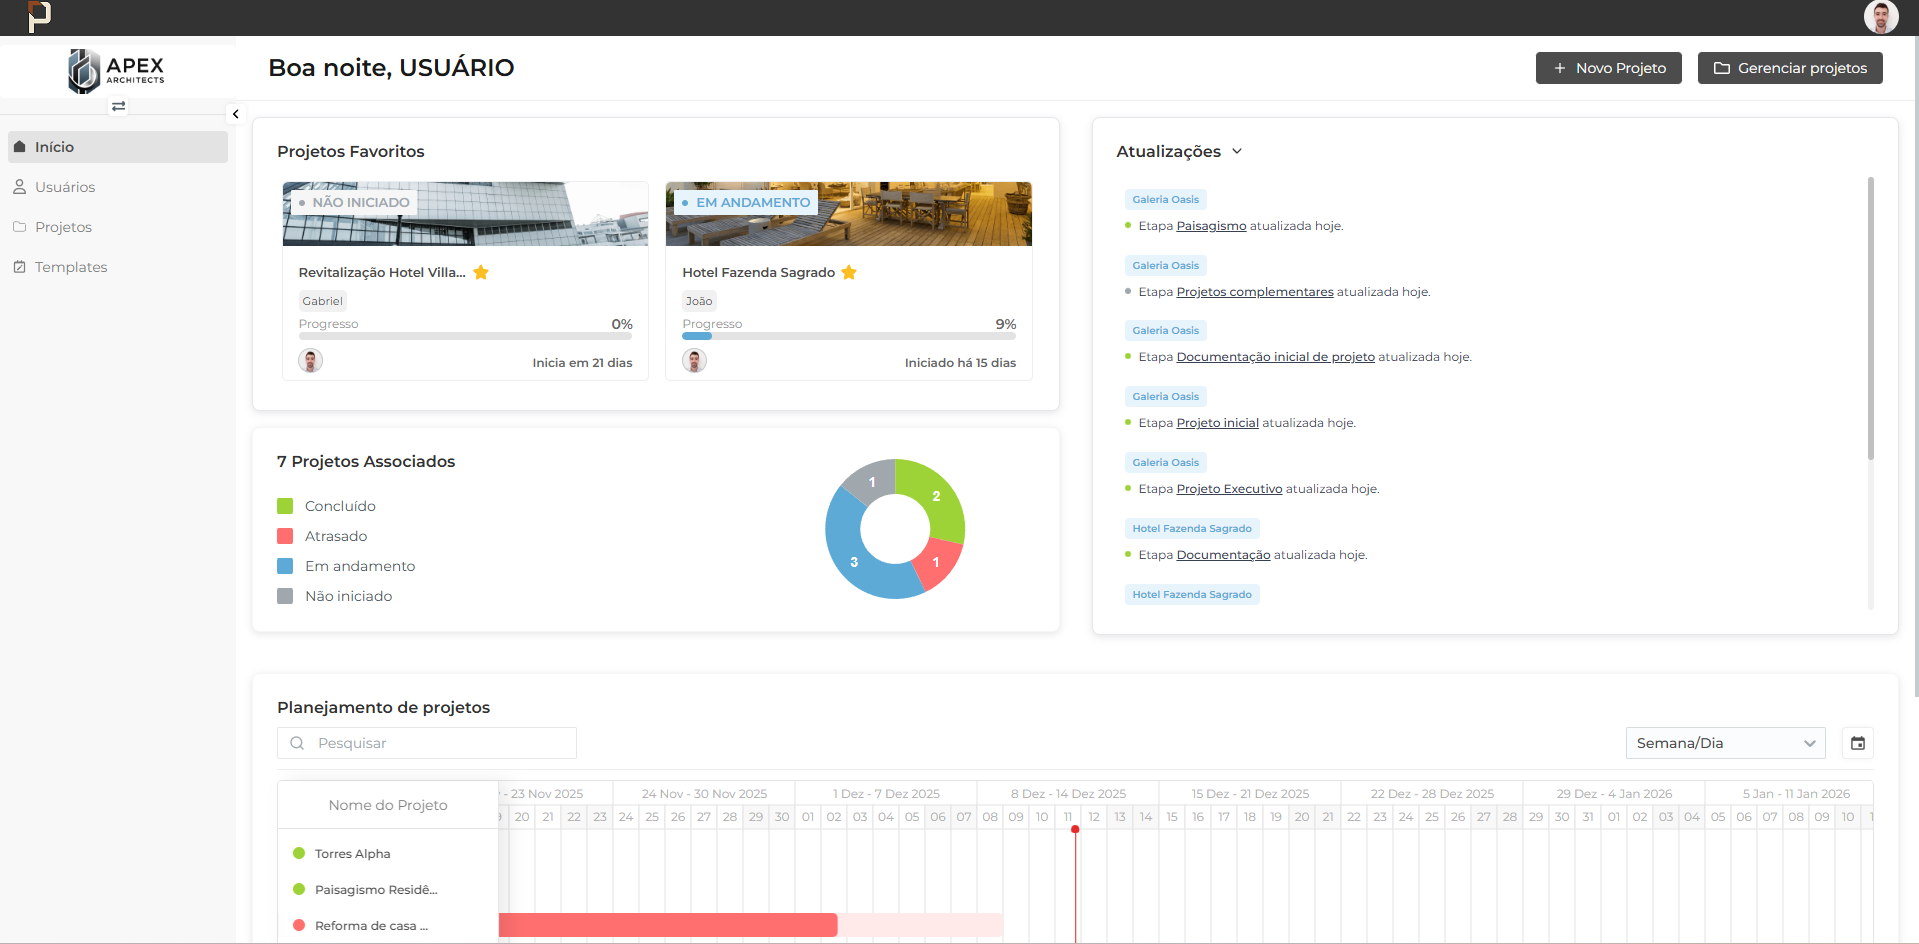1919x944 pixels.
Task: Click the Apex Architects logo
Action: click(116, 70)
